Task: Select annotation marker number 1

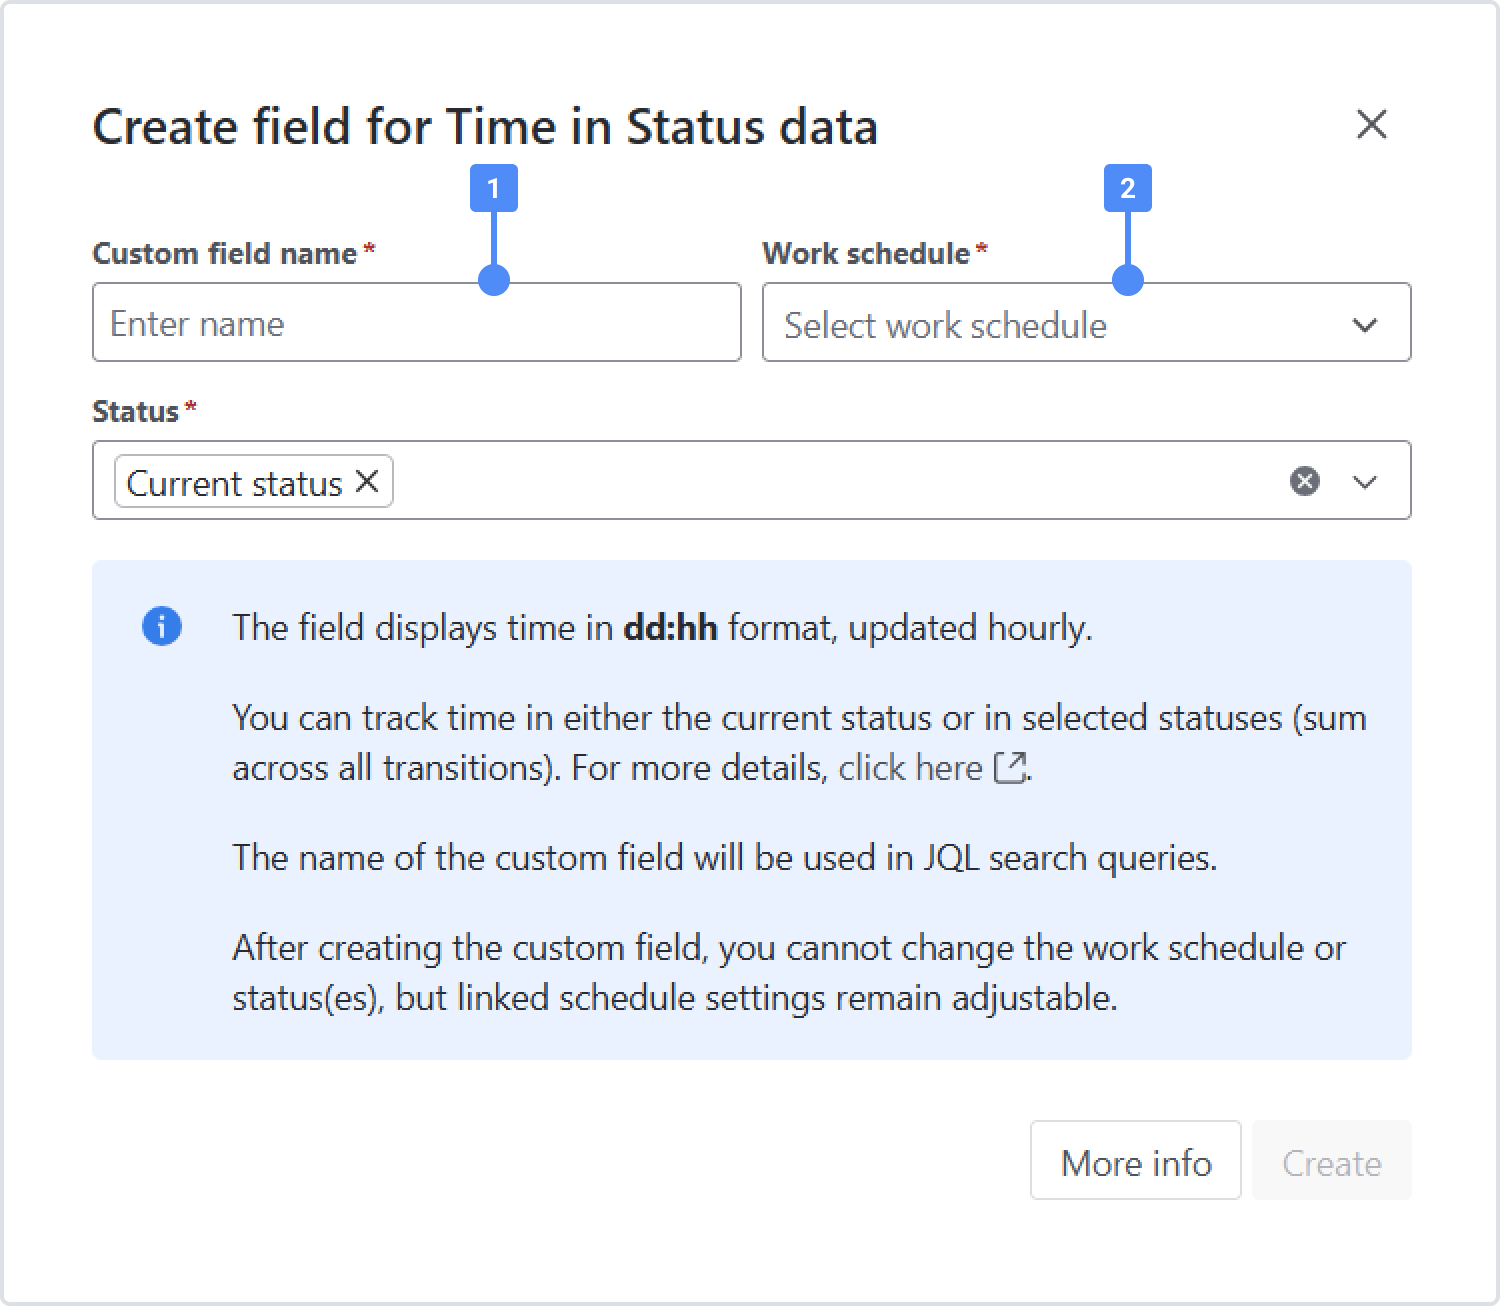Action: (x=493, y=188)
